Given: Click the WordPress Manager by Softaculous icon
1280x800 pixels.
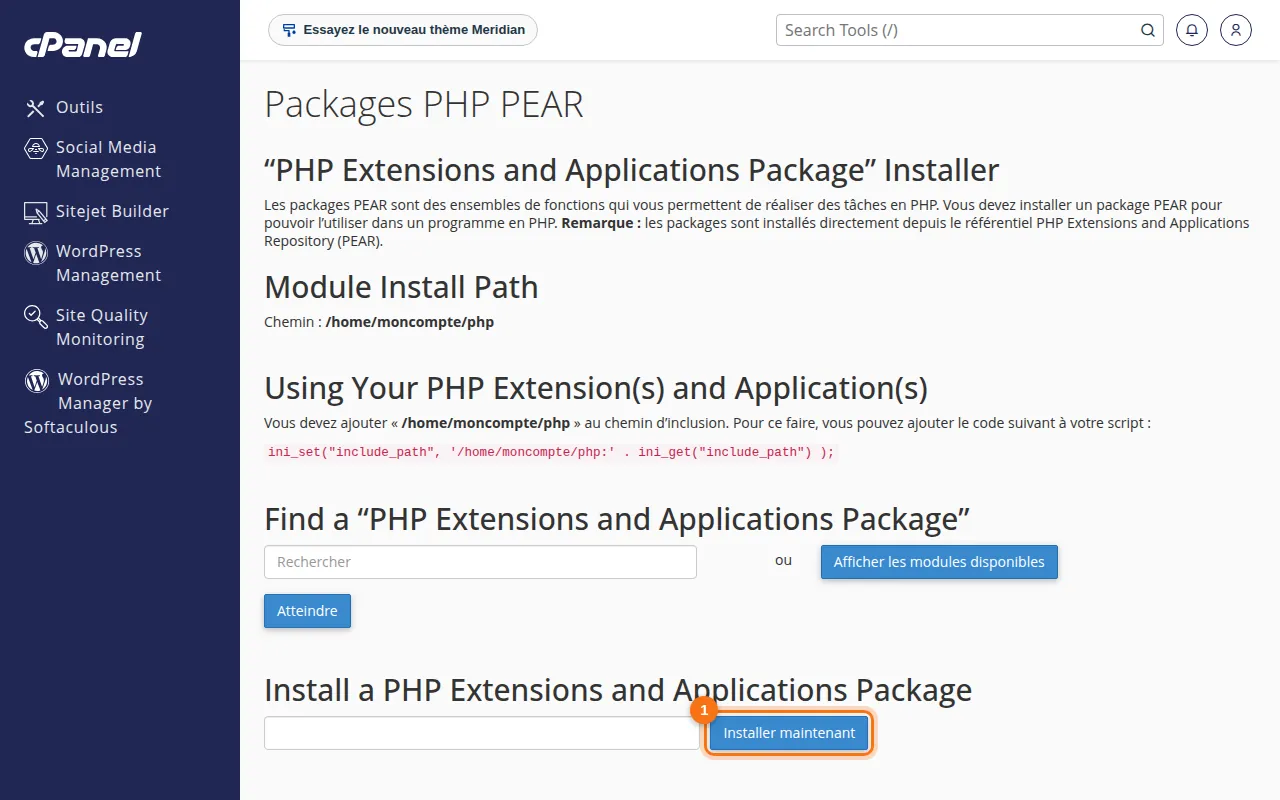Looking at the screenshot, I should pos(37,380).
